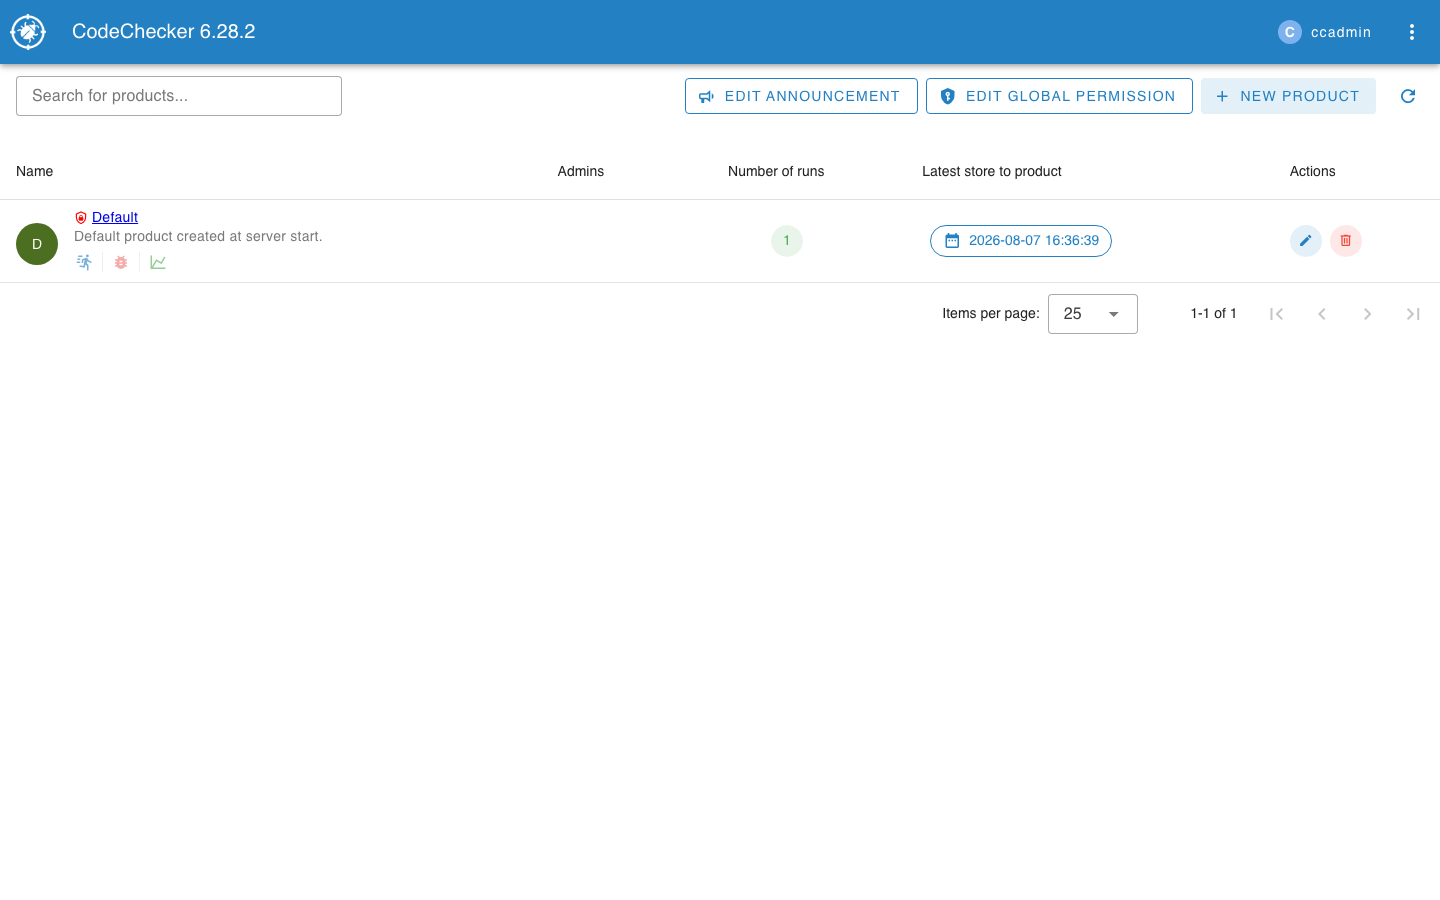Click the Latest store to product header
Viewport: 1440px width, 900px height.
coord(992,171)
